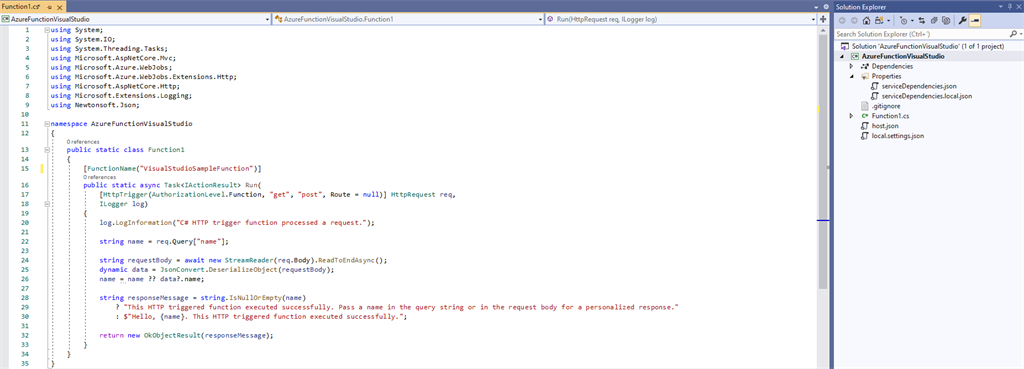Click the Back arrow in Solution Explorer toolbar

tap(842, 21)
